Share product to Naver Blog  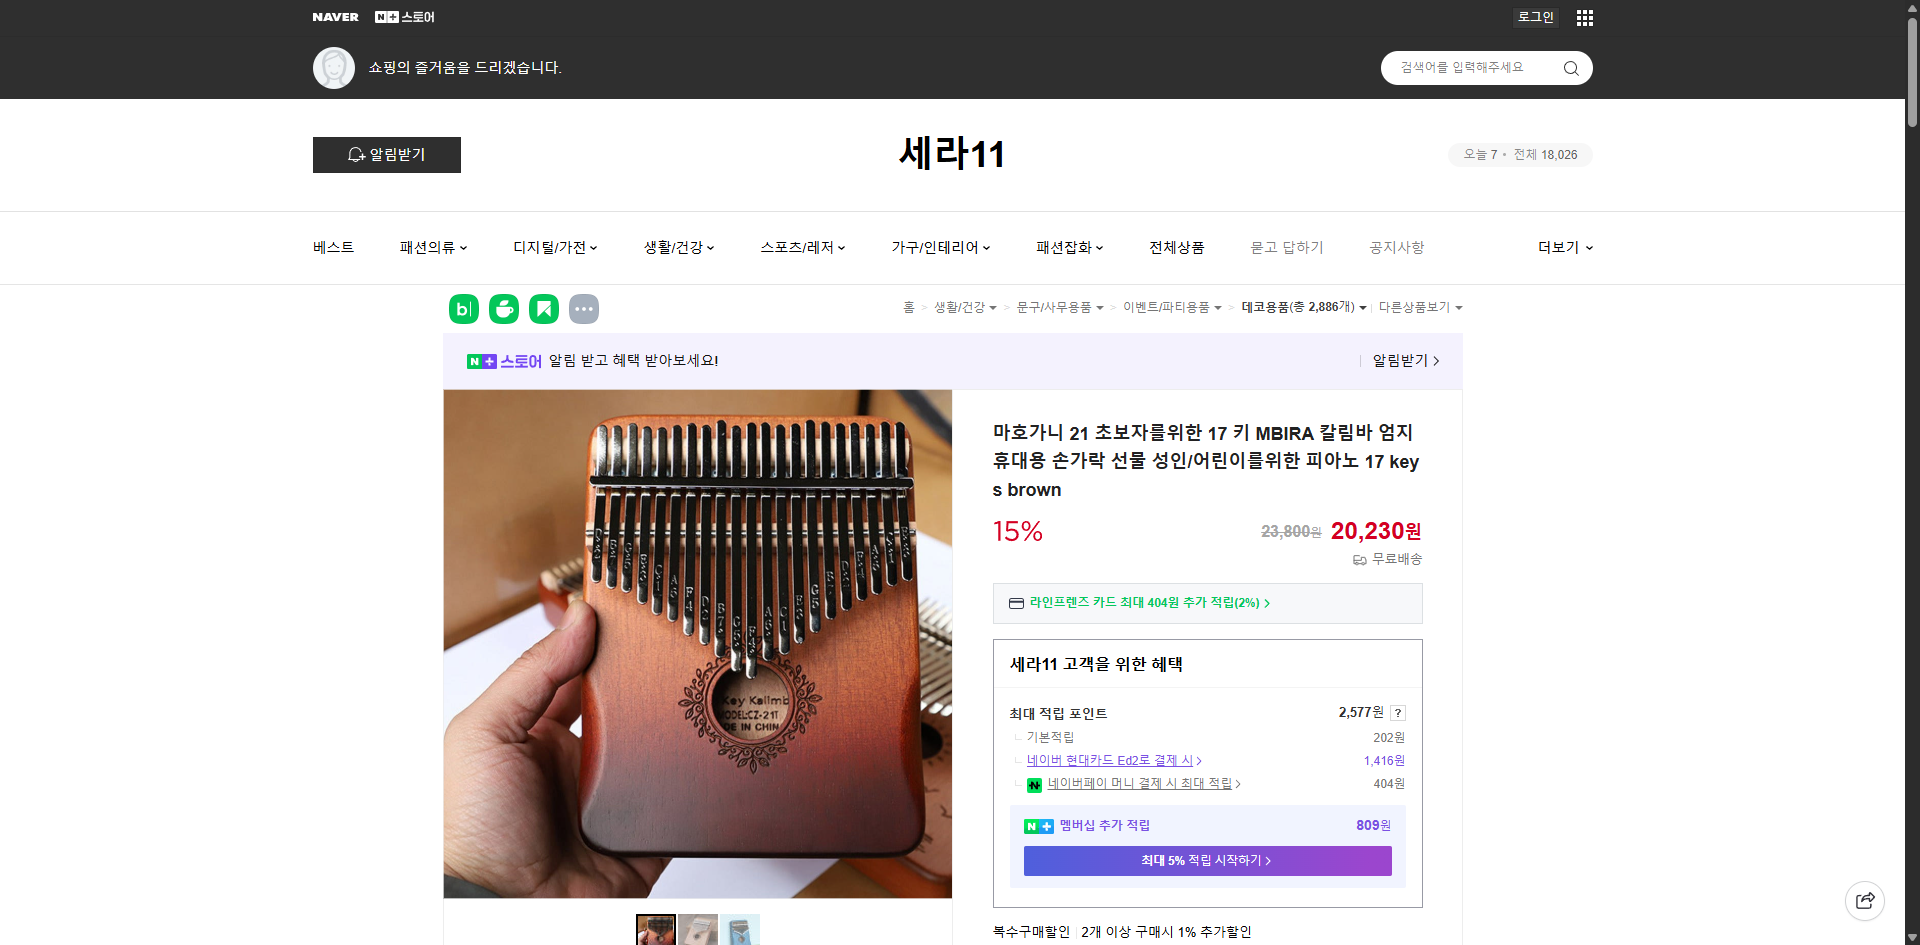[x=463, y=309]
